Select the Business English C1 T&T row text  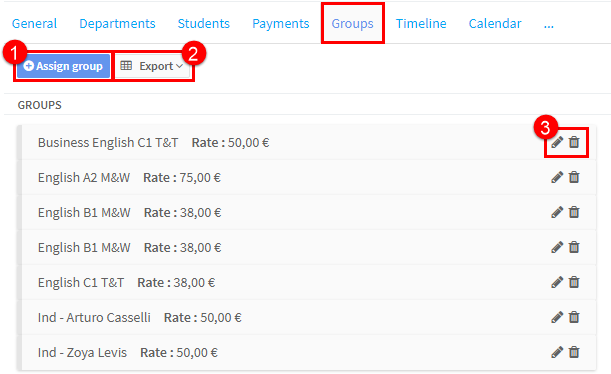click(x=108, y=143)
